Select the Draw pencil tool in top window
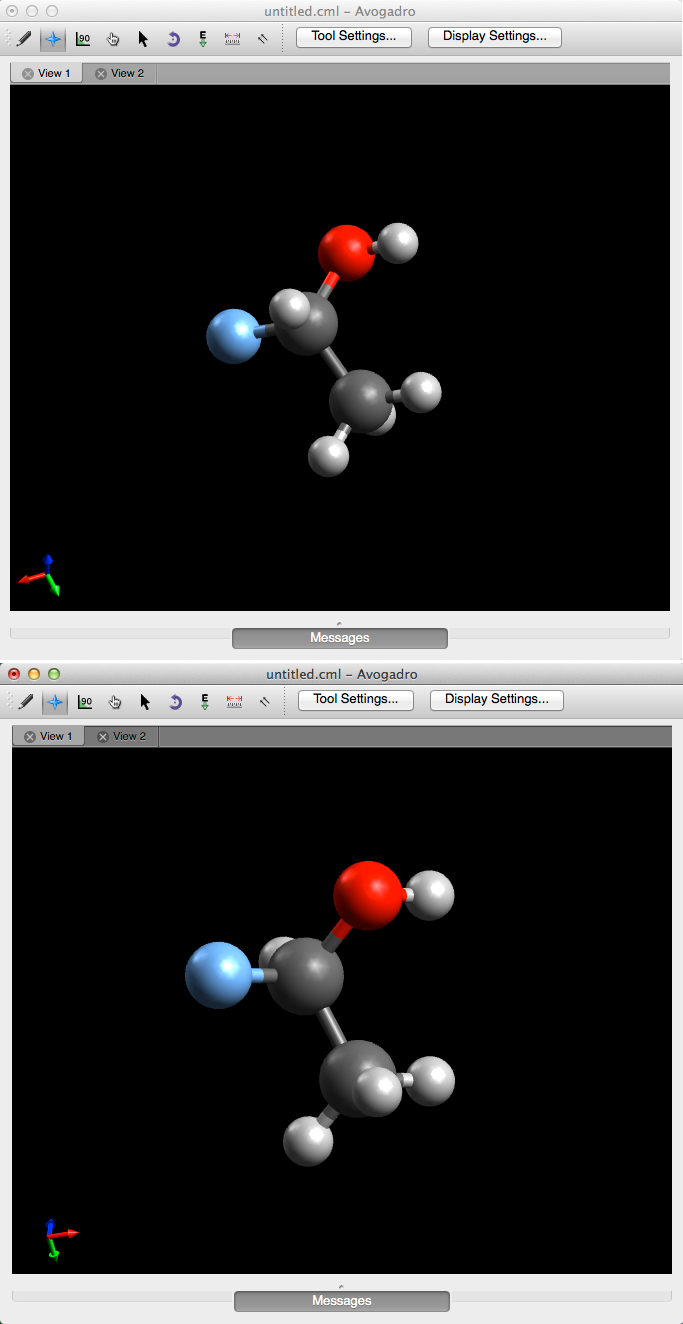 (x=25, y=39)
